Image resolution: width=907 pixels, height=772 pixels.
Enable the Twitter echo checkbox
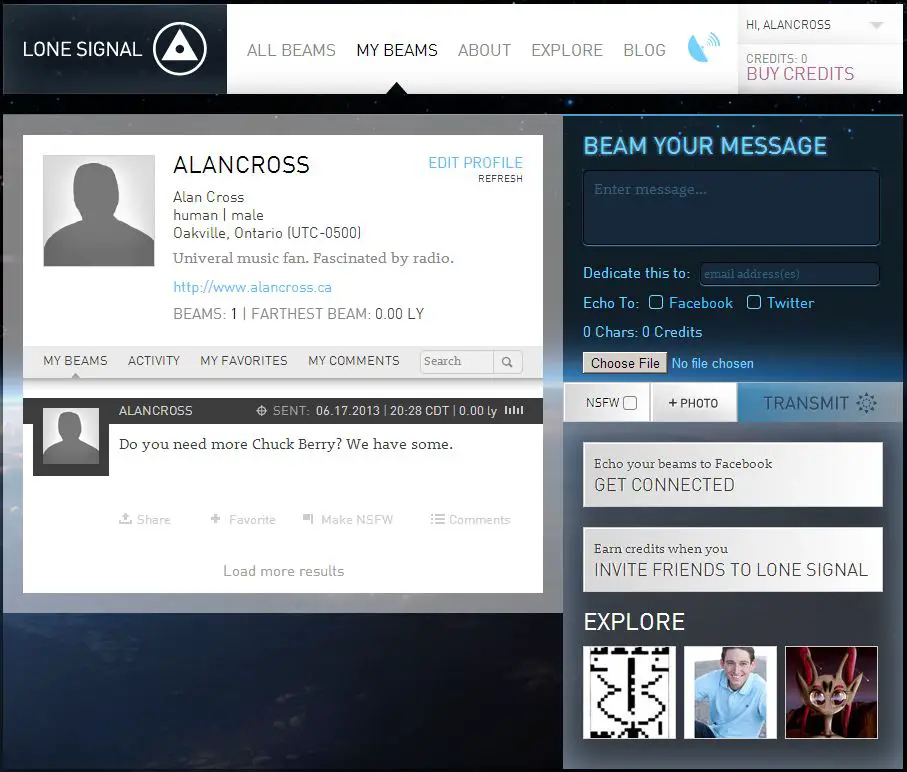click(753, 302)
